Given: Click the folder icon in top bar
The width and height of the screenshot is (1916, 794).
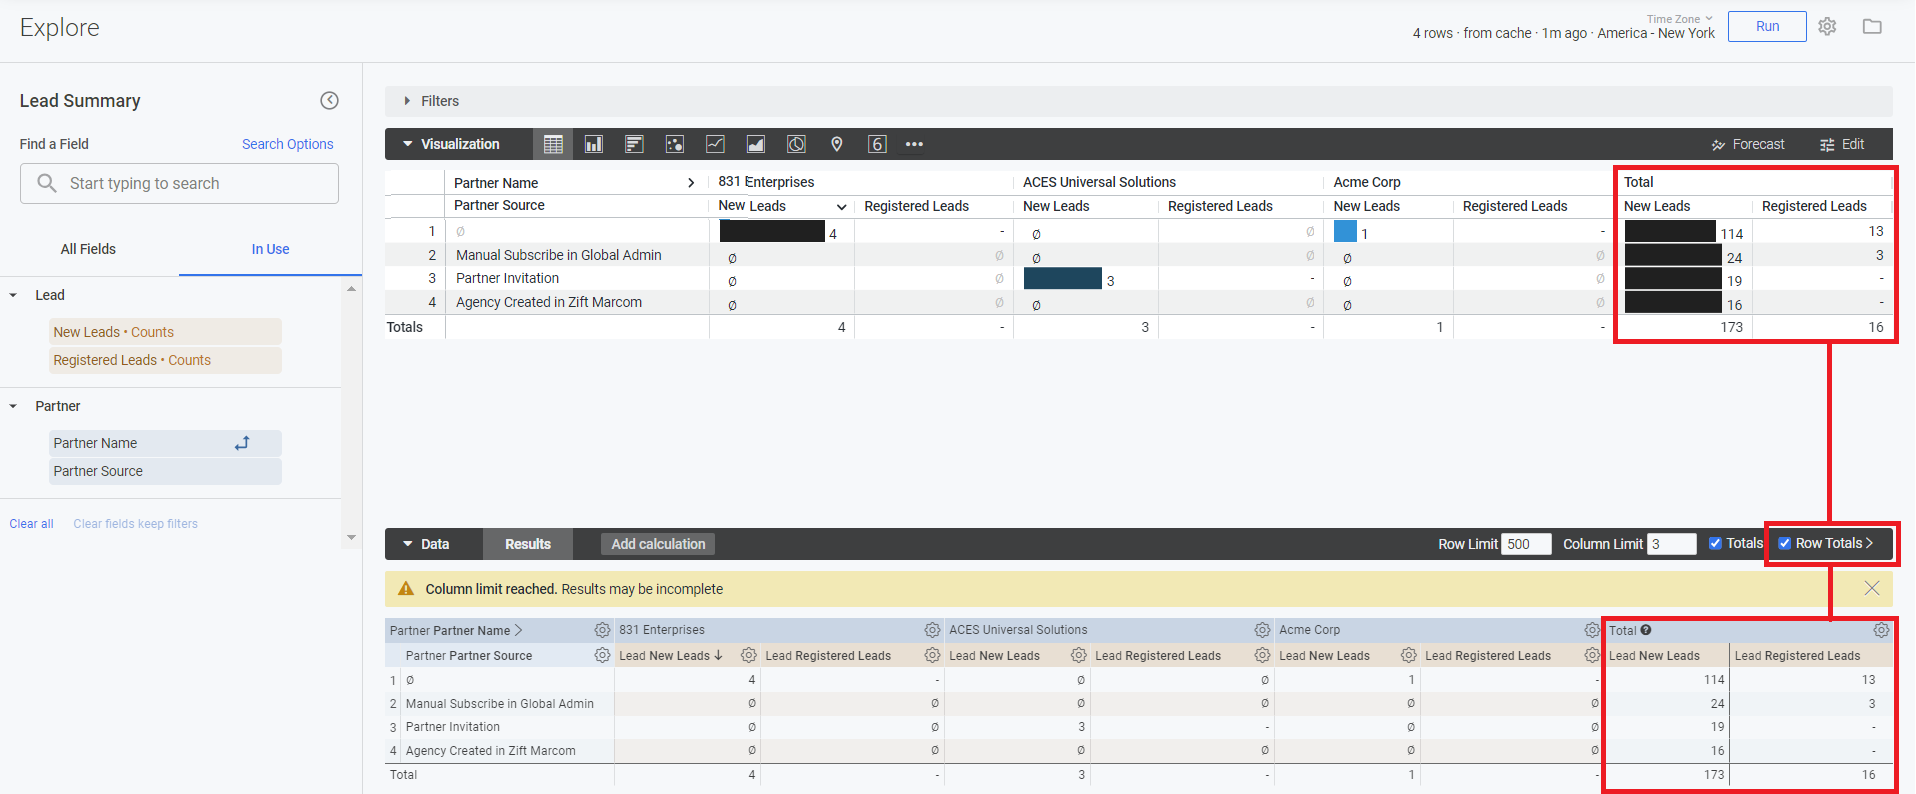Looking at the screenshot, I should click(x=1872, y=27).
